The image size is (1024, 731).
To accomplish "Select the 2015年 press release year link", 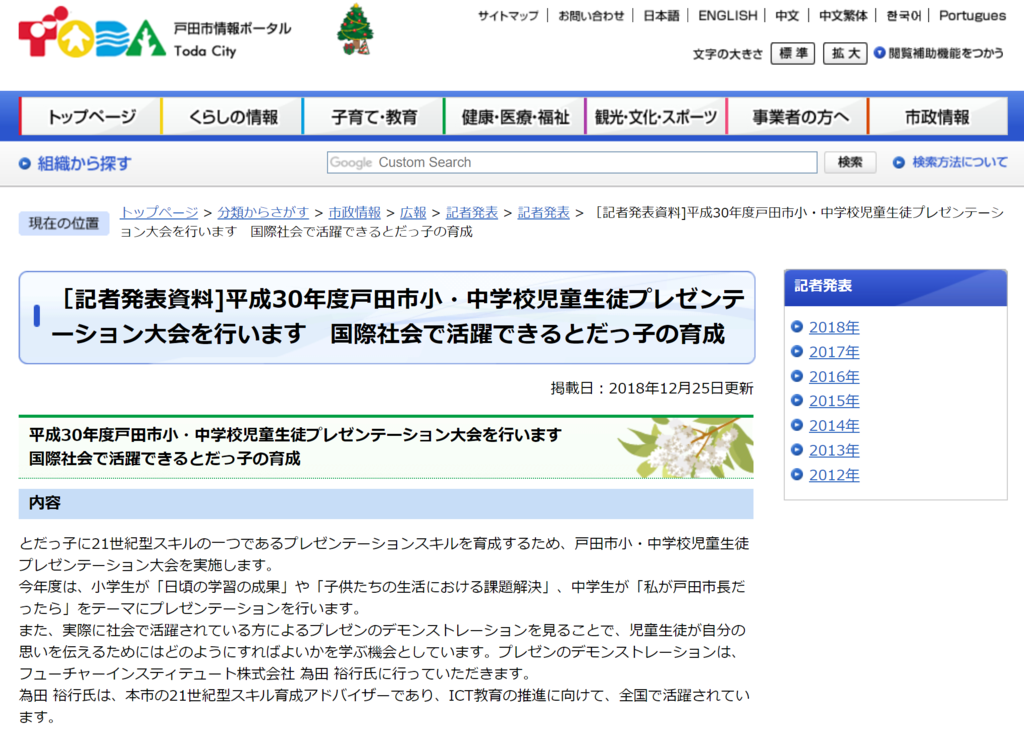I will 833,401.
